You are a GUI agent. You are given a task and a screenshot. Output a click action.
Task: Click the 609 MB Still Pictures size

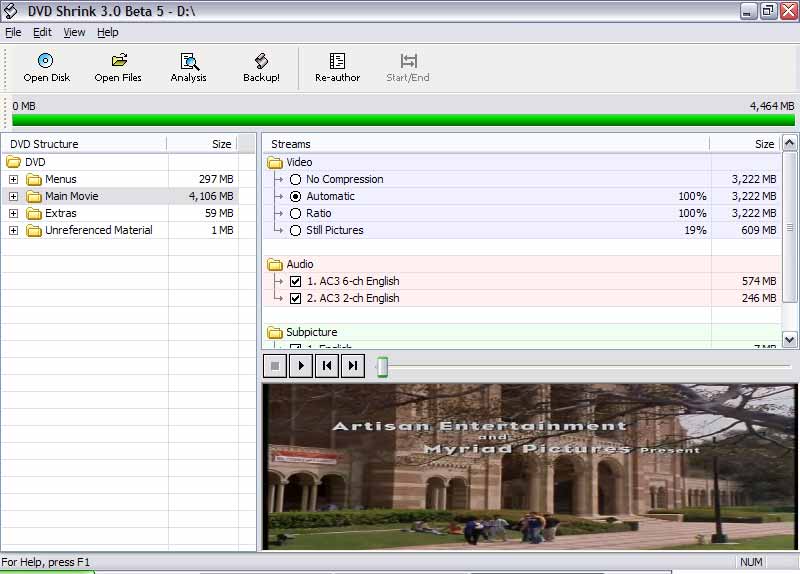tap(759, 231)
